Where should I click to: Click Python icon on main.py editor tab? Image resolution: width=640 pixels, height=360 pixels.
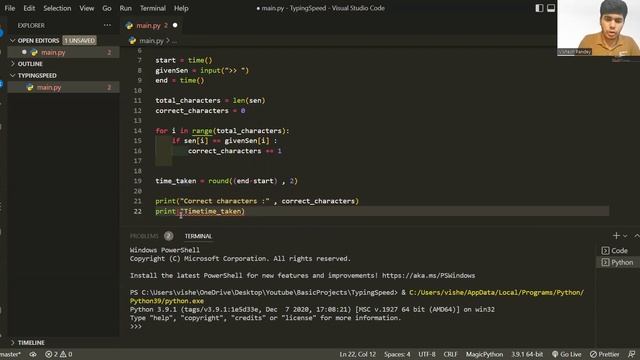[x=130, y=25]
